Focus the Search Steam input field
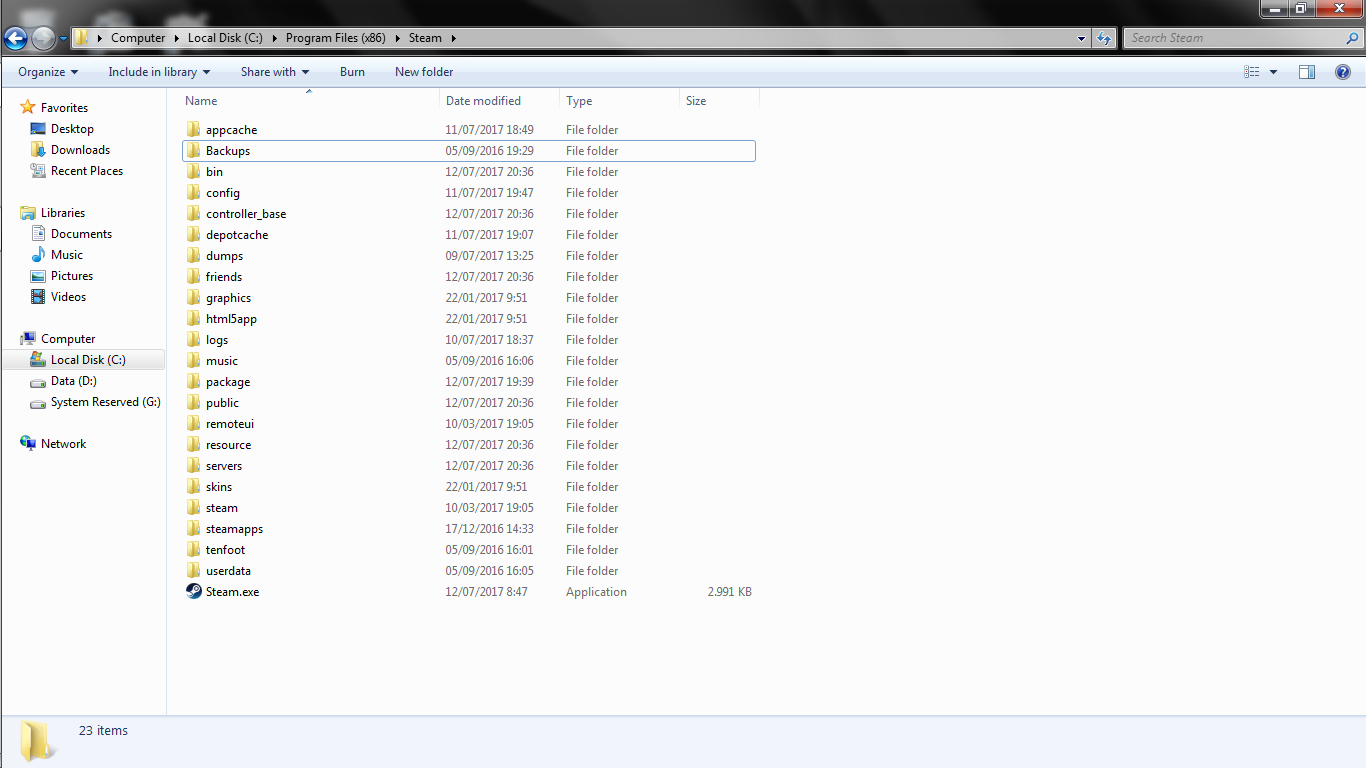The width and height of the screenshot is (1366, 768). coord(1235,38)
